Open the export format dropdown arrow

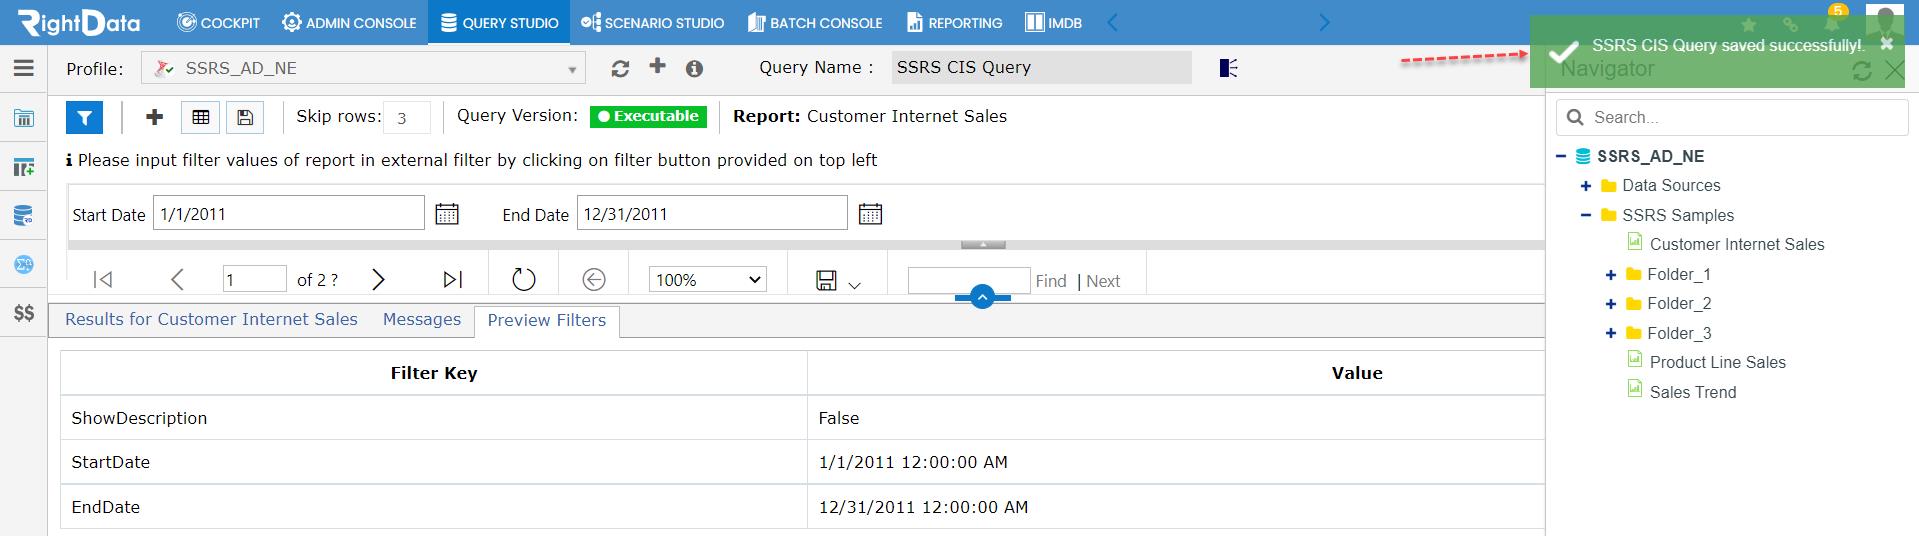[x=854, y=285]
